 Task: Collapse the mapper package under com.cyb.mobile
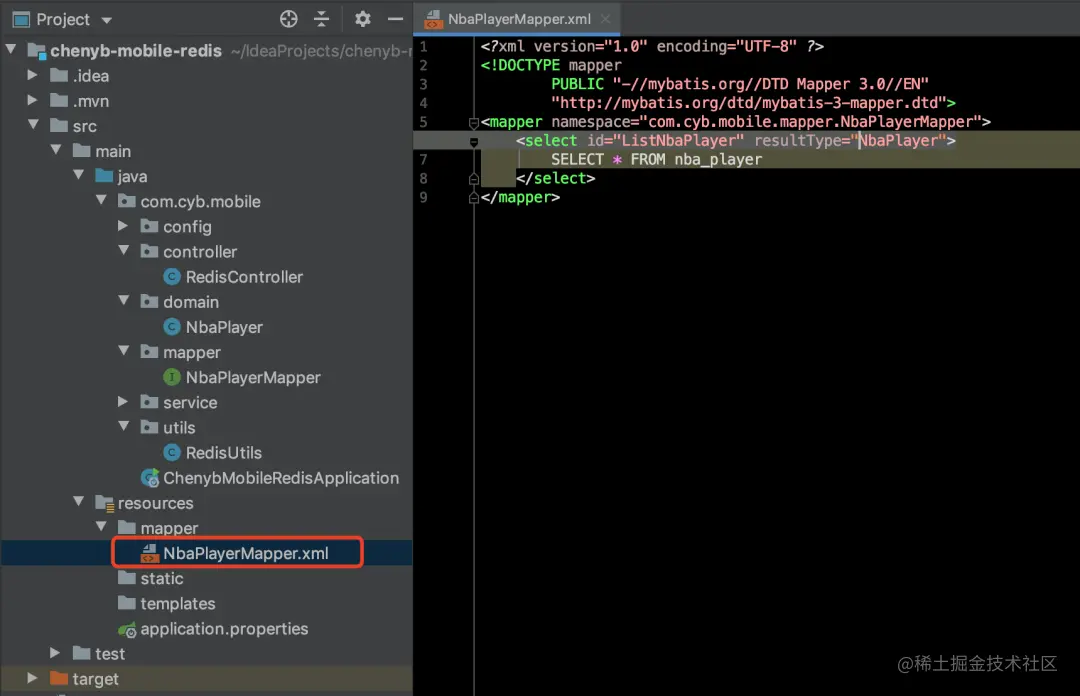tap(124, 351)
